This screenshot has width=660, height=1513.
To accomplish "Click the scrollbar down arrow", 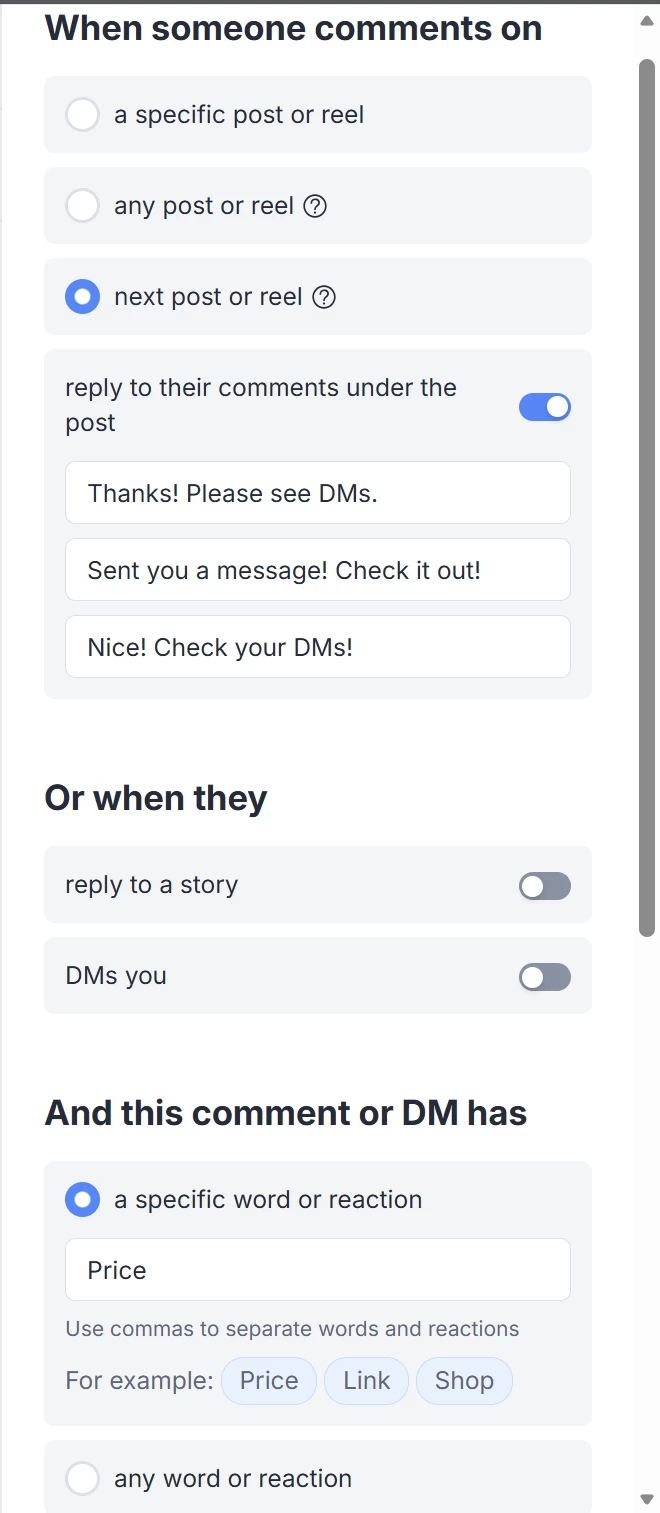I will tap(647, 1497).
